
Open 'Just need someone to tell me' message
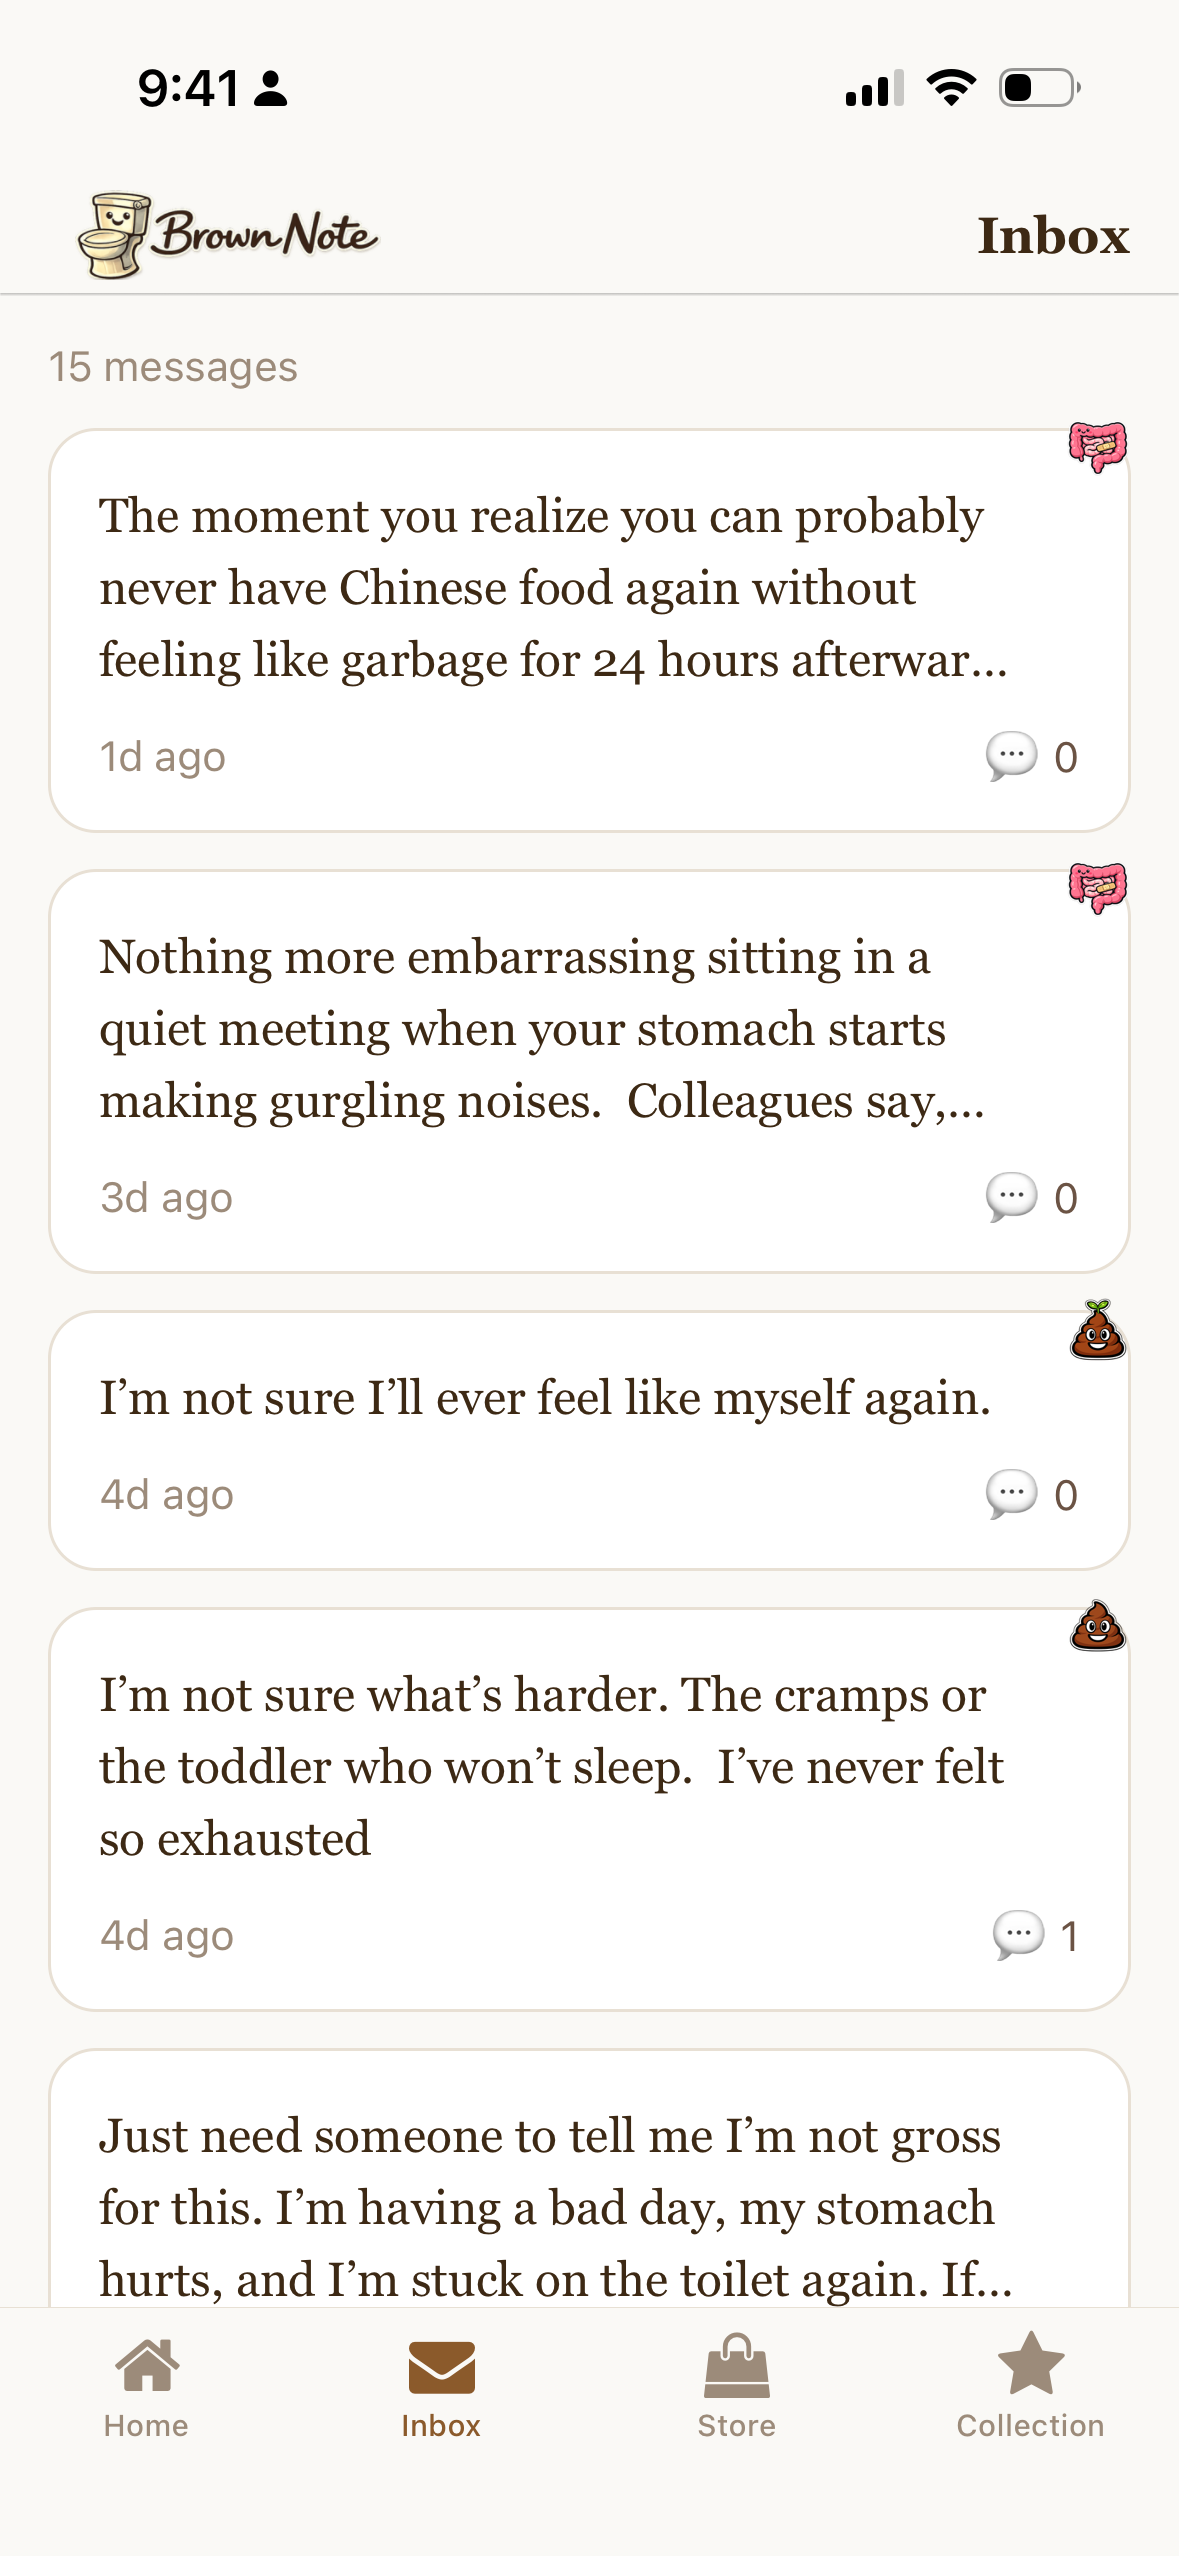tap(555, 2207)
